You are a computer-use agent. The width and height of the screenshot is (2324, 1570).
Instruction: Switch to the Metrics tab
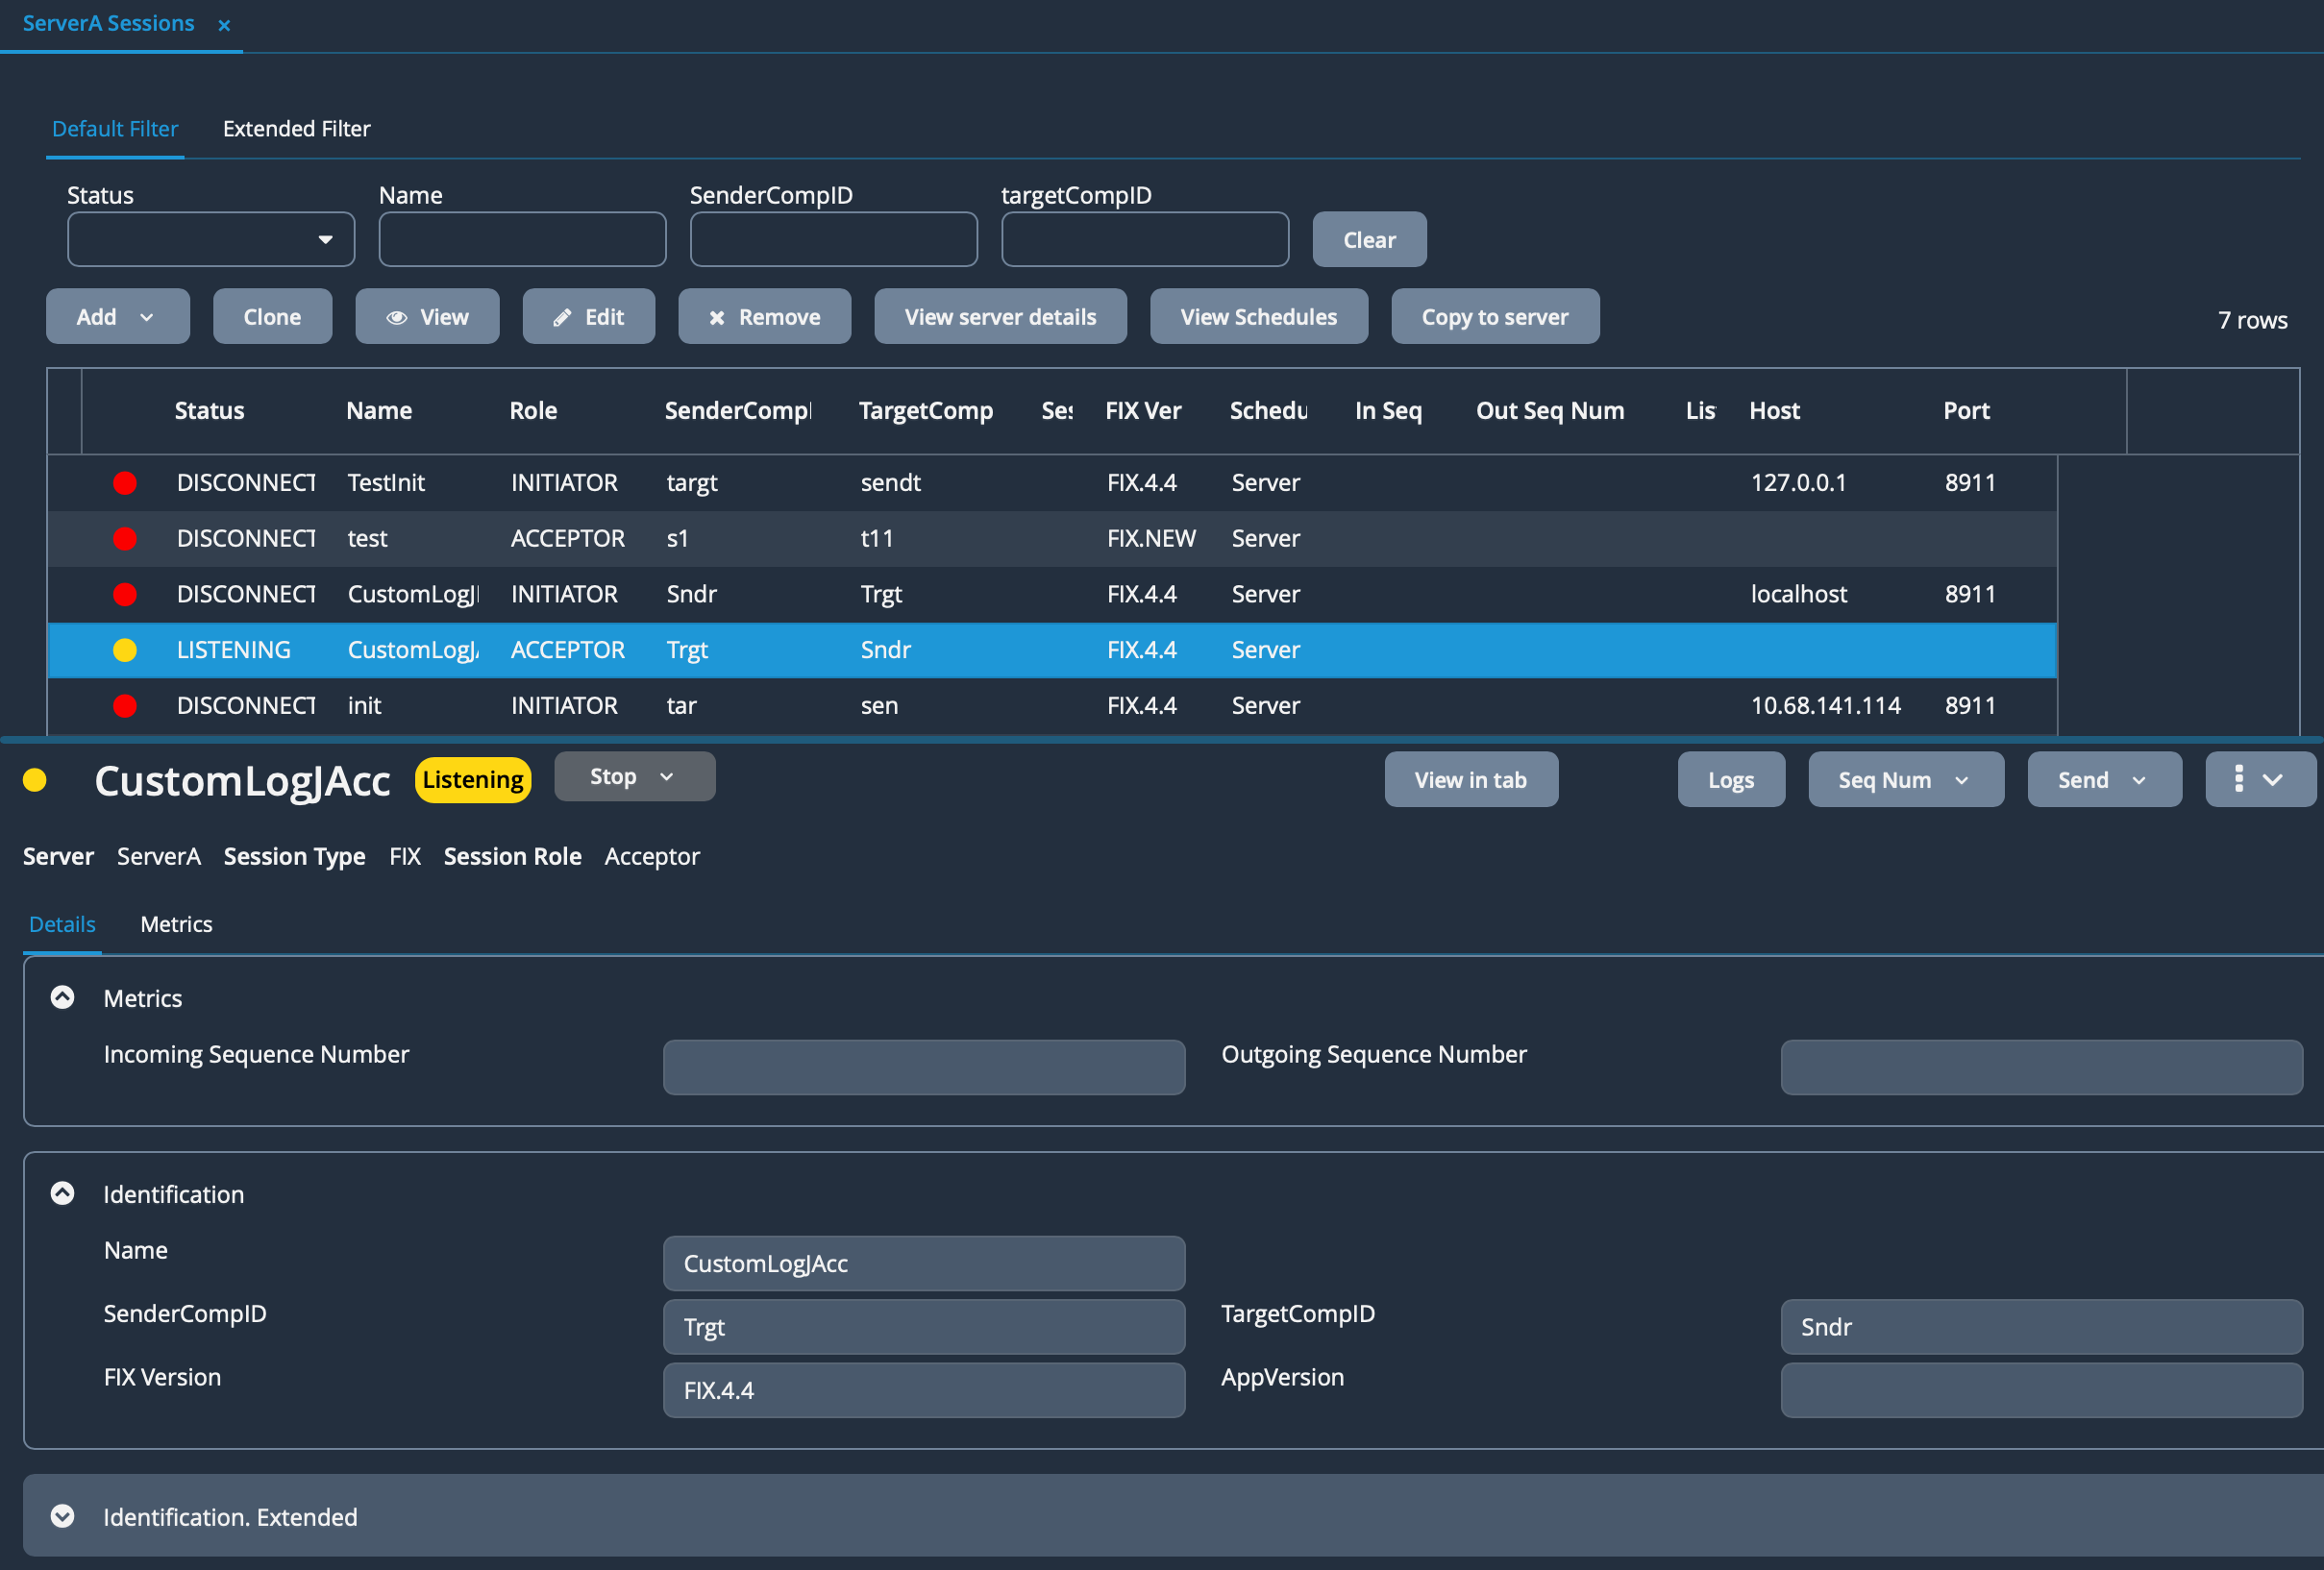[176, 924]
